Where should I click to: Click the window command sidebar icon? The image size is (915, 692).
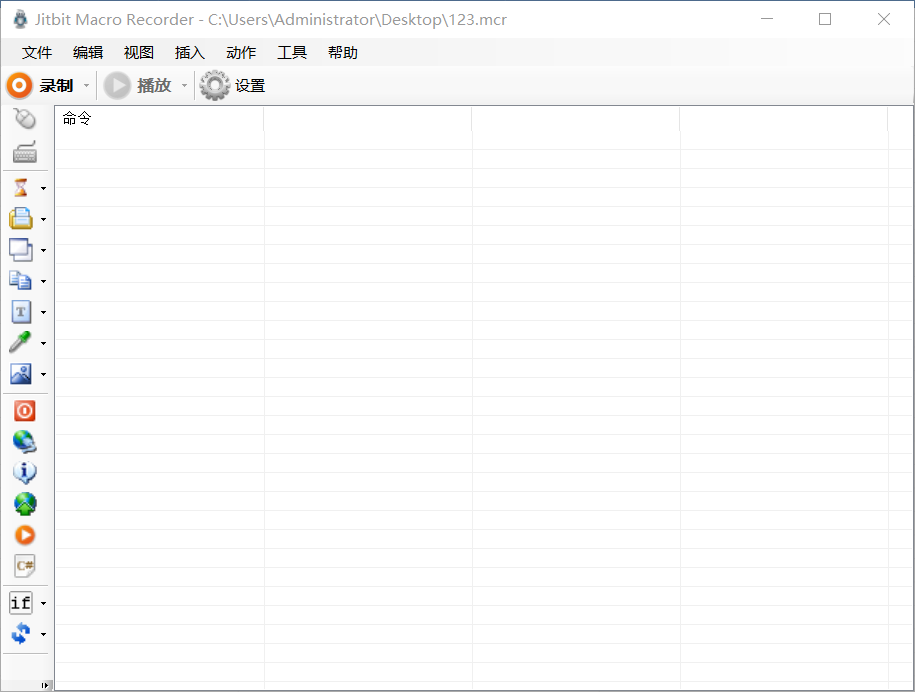pos(21,250)
